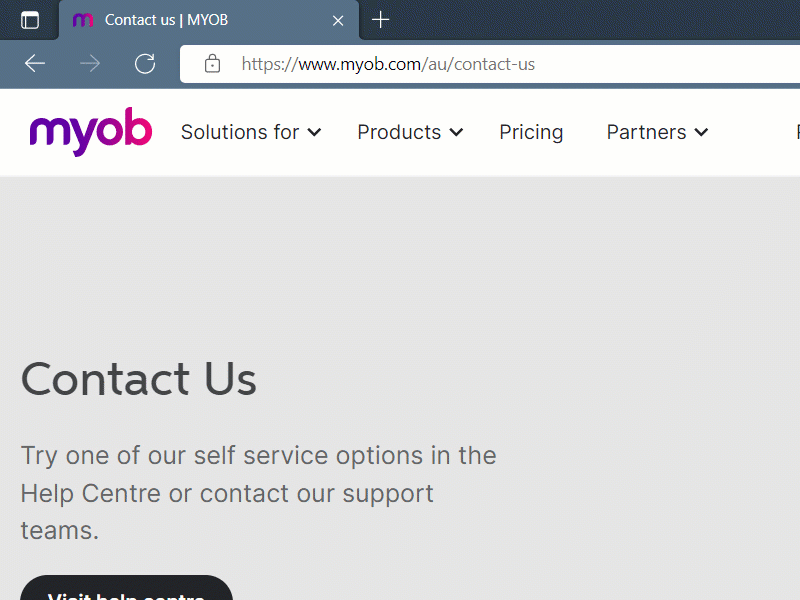Viewport: 800px width, 600px height.
Task: Expand the Products dropdown menu
Action: [410, 132]
